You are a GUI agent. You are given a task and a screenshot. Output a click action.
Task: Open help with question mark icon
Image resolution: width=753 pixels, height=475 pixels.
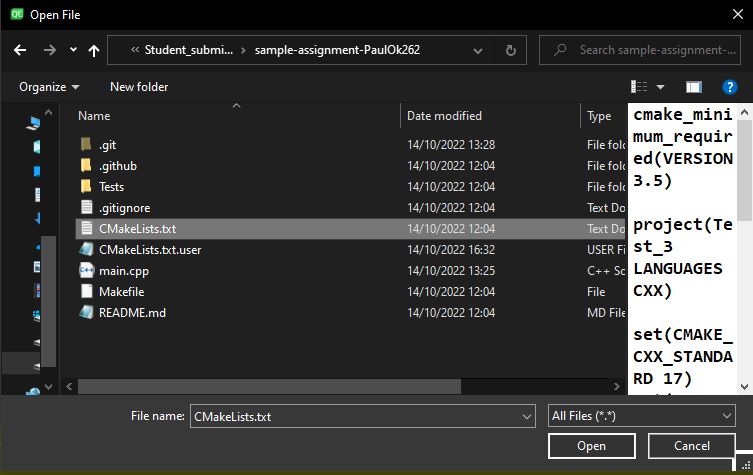tap(729, 87)
